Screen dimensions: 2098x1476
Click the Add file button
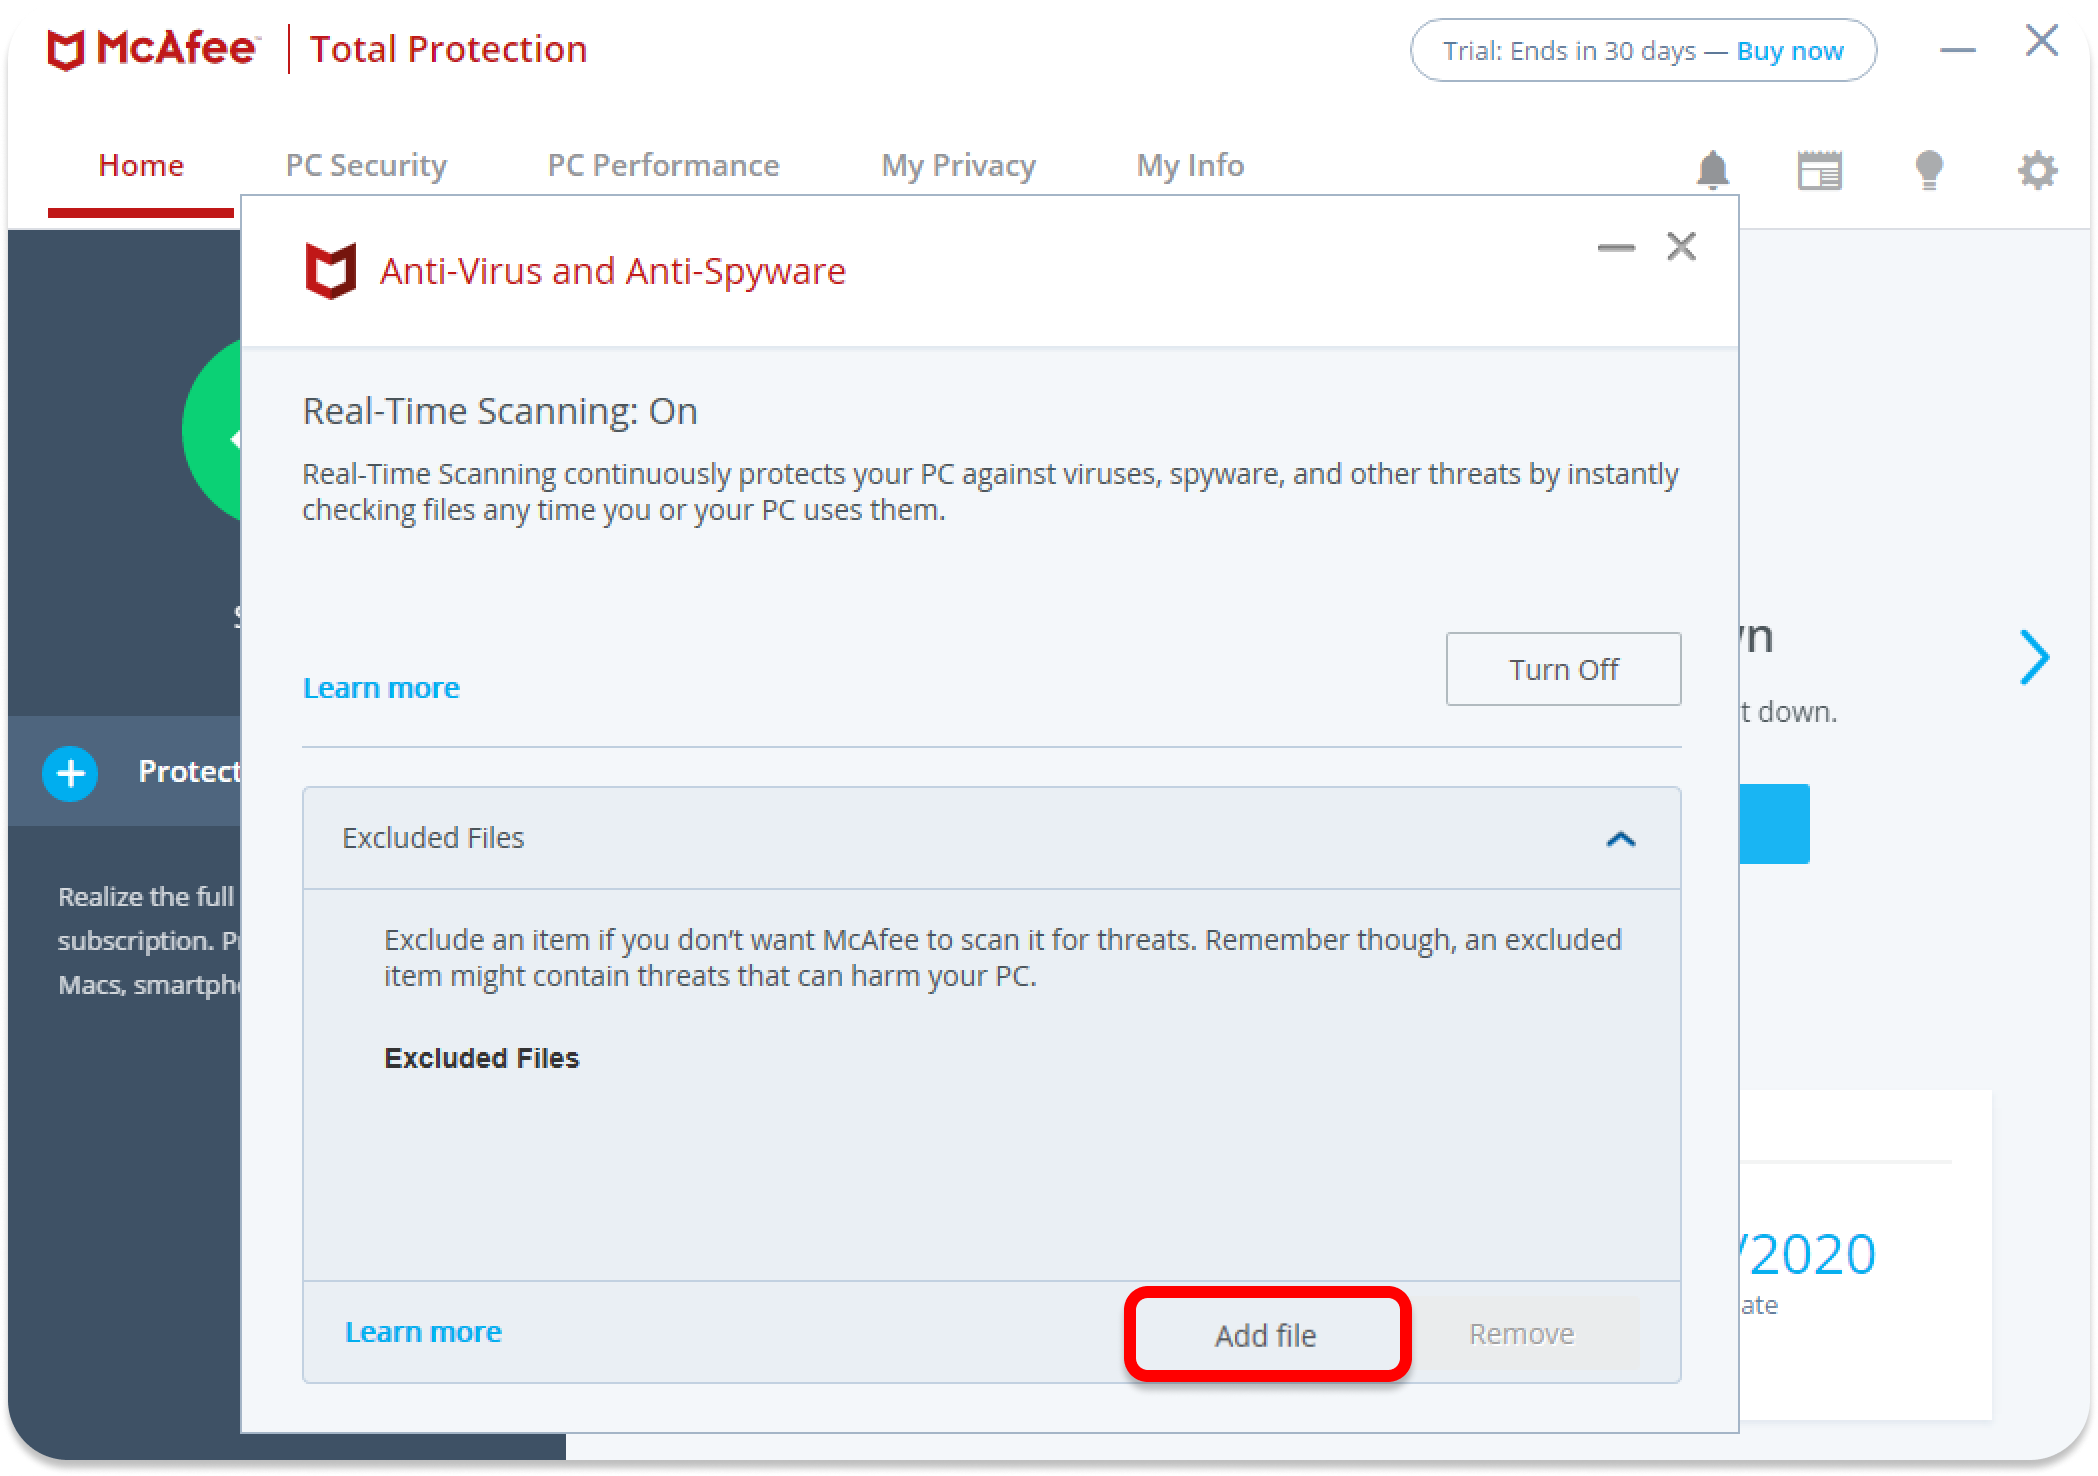click(1266, 1335)
